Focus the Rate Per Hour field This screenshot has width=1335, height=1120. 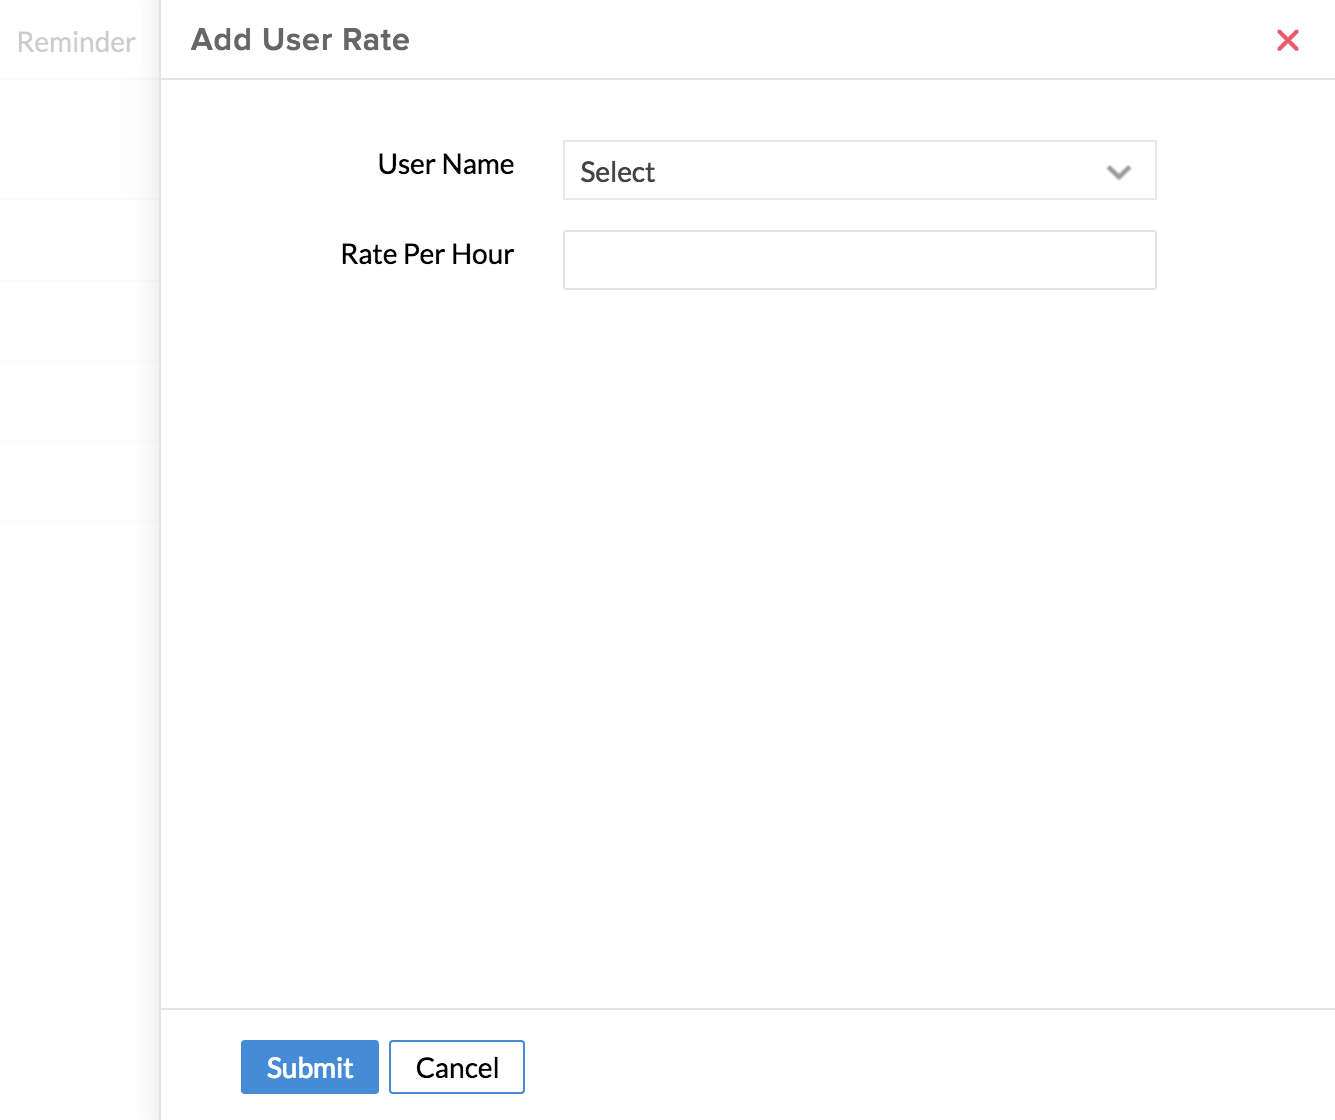tap(859, 260)
